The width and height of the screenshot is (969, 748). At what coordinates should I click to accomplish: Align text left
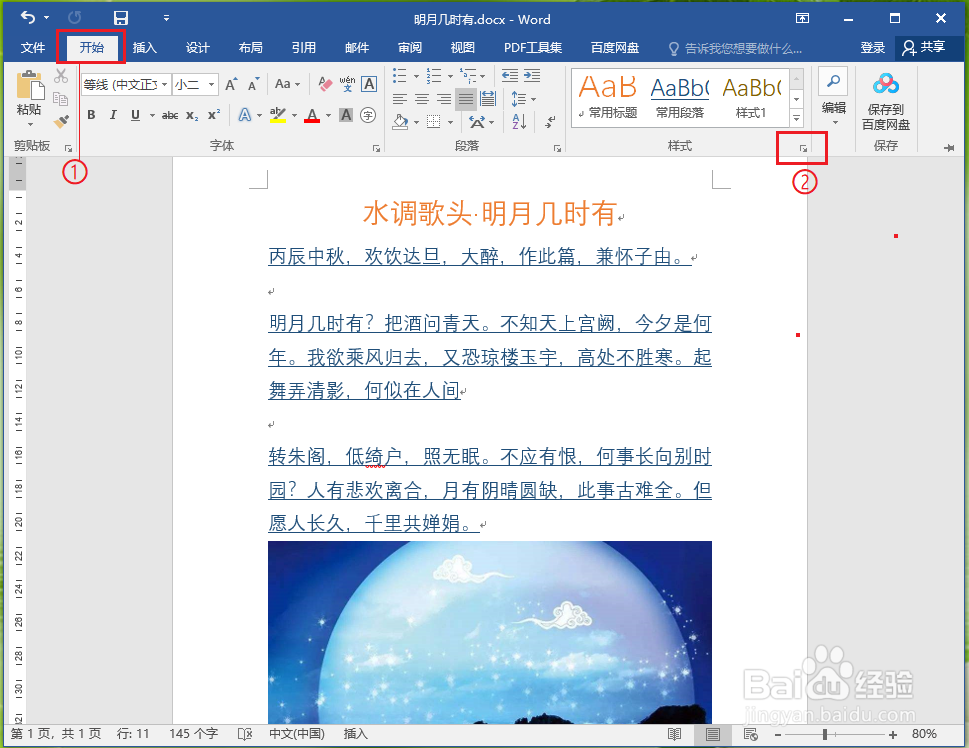(400, 99)
